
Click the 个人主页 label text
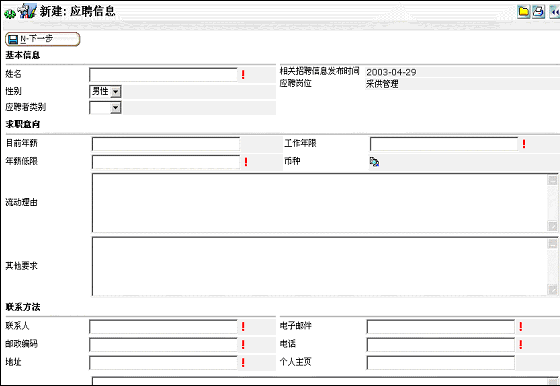point(296,362)
